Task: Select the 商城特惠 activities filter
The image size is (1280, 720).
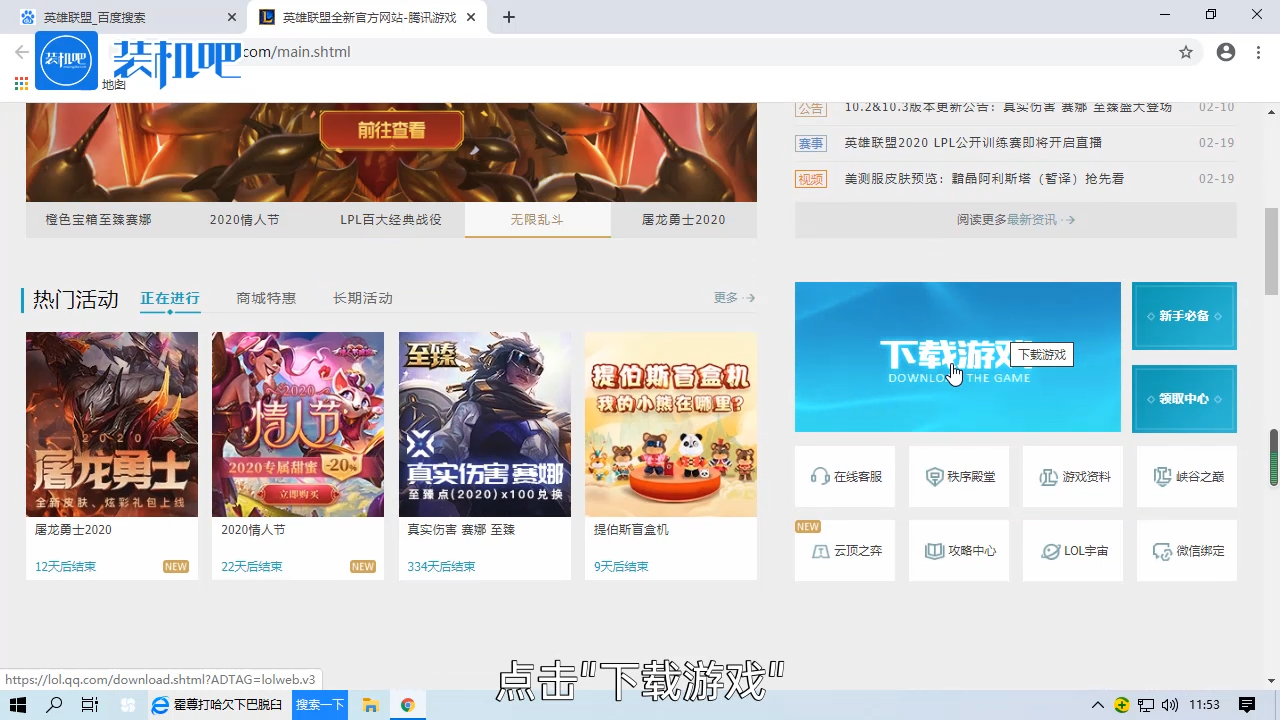Action: coord(265,297)
